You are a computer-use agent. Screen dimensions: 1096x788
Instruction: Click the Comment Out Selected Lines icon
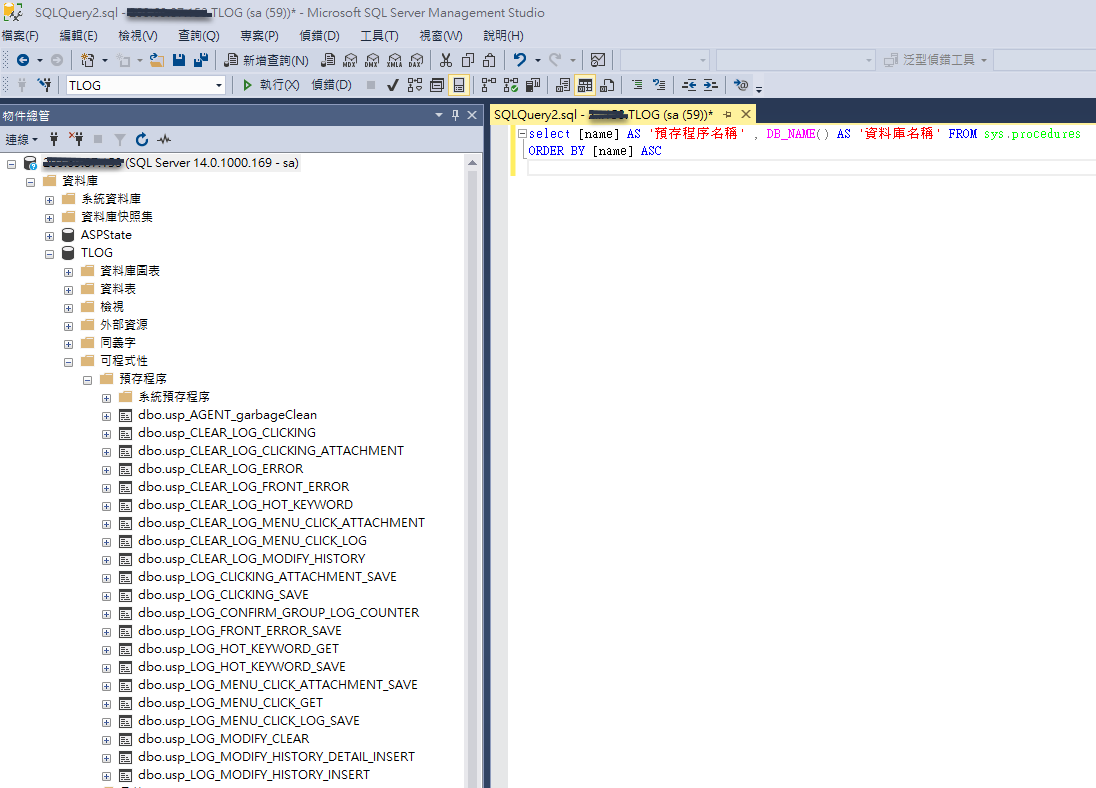click(637, 85)
